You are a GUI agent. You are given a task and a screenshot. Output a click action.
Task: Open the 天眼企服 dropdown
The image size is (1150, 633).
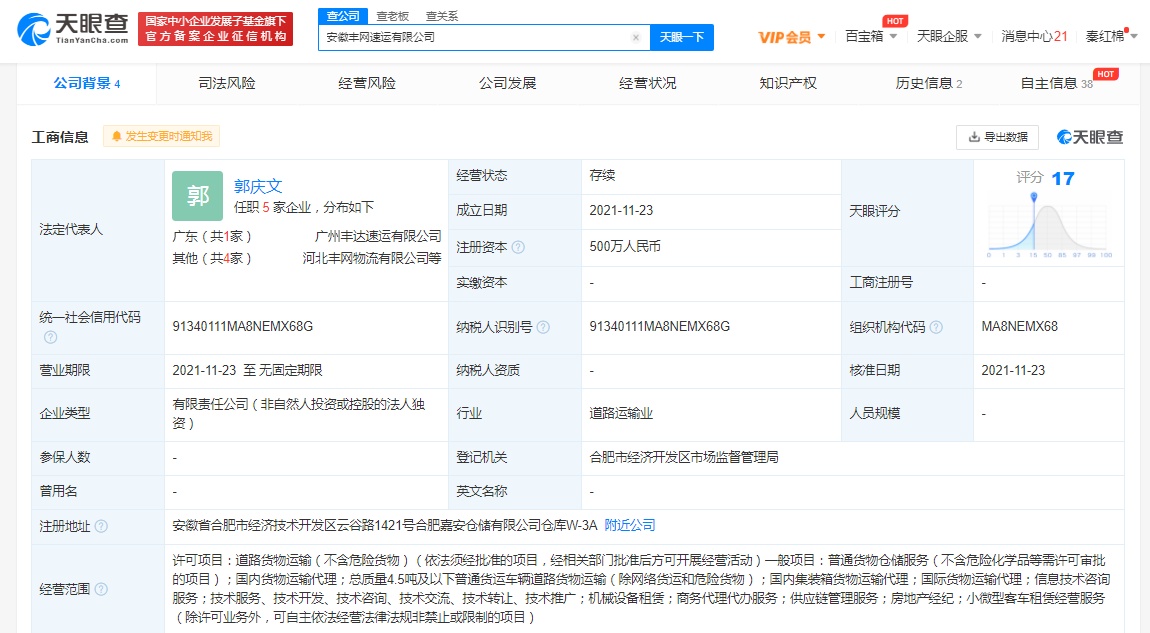click(948, 36)
